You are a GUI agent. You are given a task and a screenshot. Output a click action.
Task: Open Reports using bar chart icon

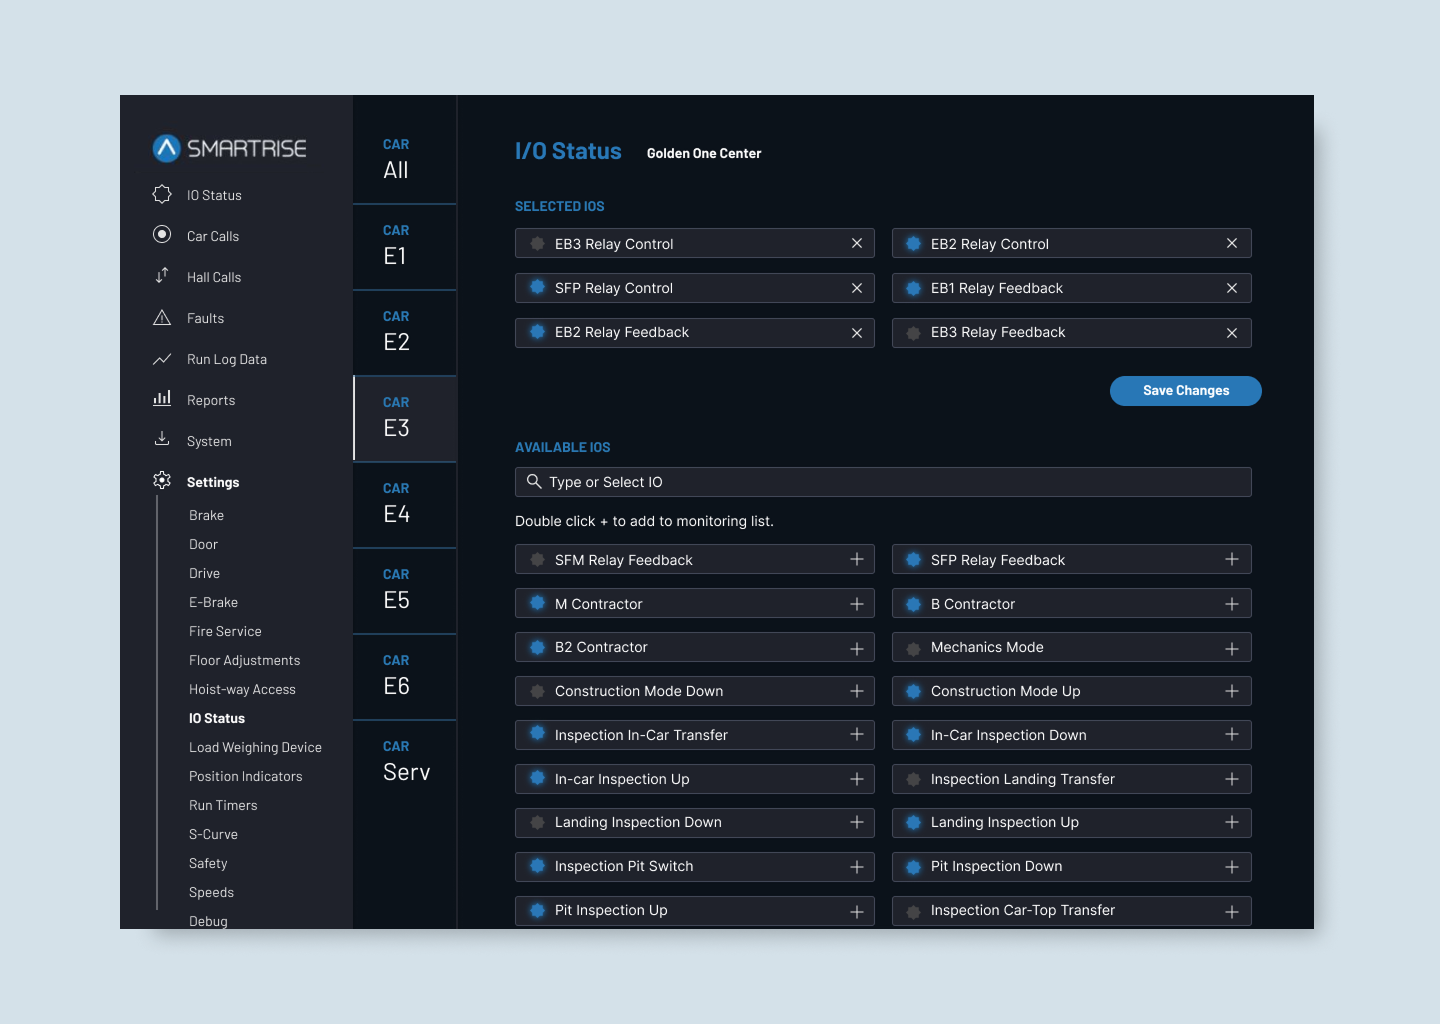click(x=162, y=399)
